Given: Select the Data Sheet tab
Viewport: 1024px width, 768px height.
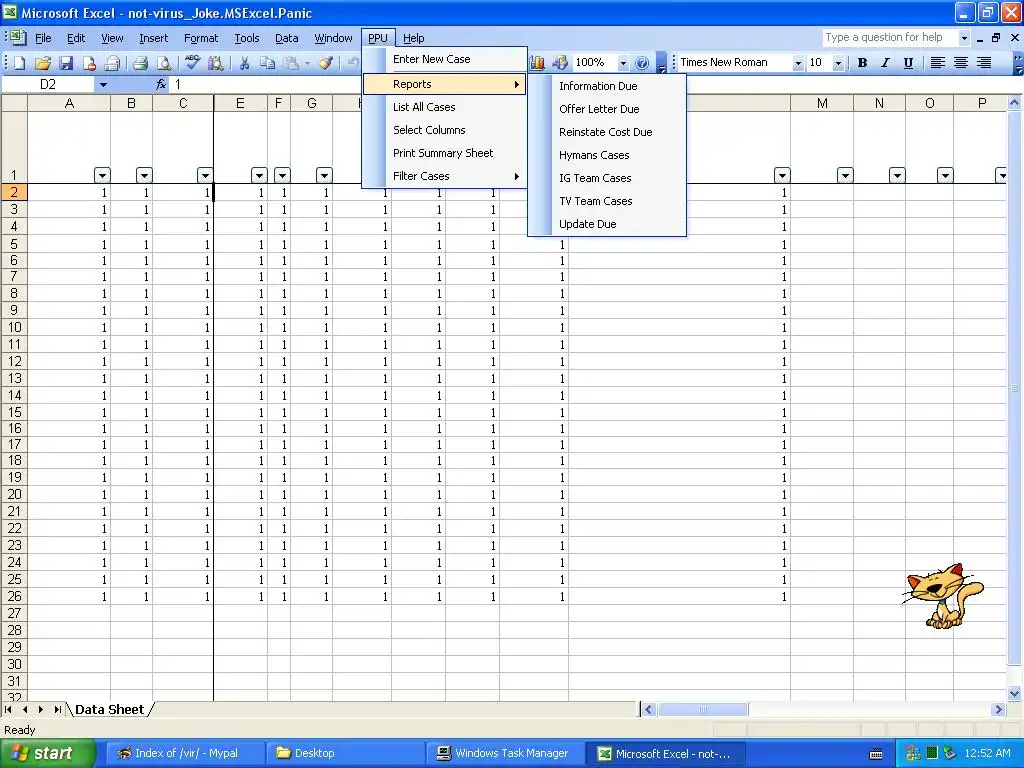Looking at the screenshot, I should [109, 709].
